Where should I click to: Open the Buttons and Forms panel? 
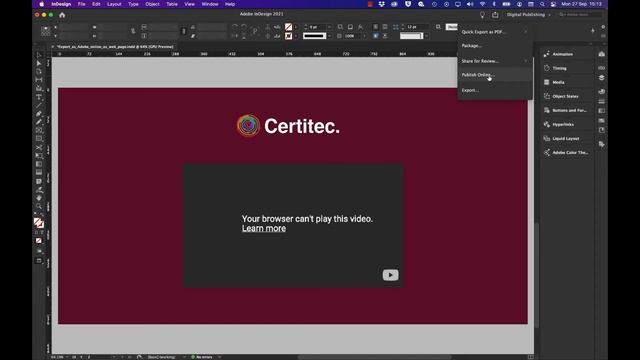point(569,111)
